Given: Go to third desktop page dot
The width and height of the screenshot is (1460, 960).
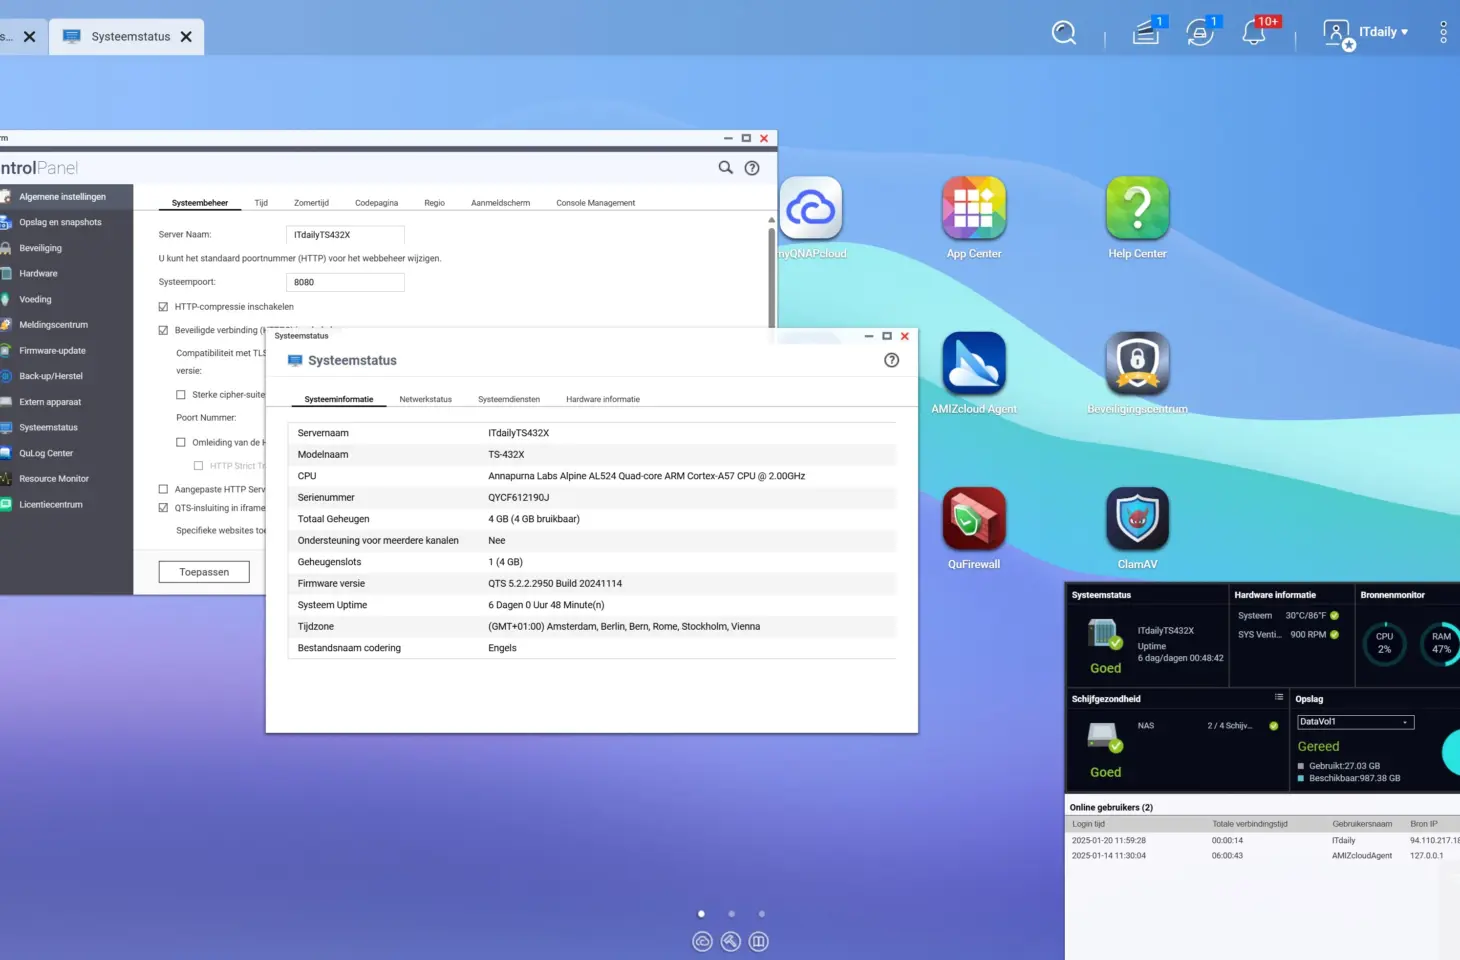Looking at the screenshot, I should coord(761,914).
